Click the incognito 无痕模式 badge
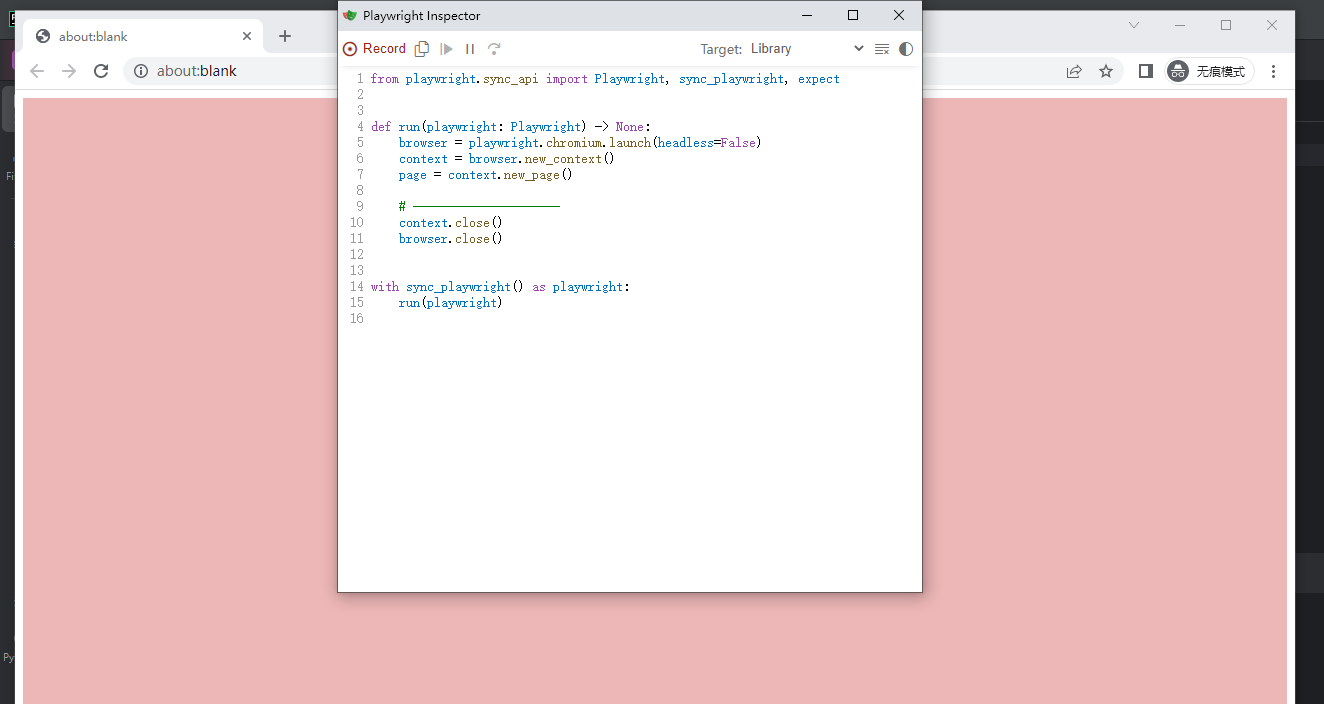Viewport: 1324px width, 704px height. point(1209,71)
